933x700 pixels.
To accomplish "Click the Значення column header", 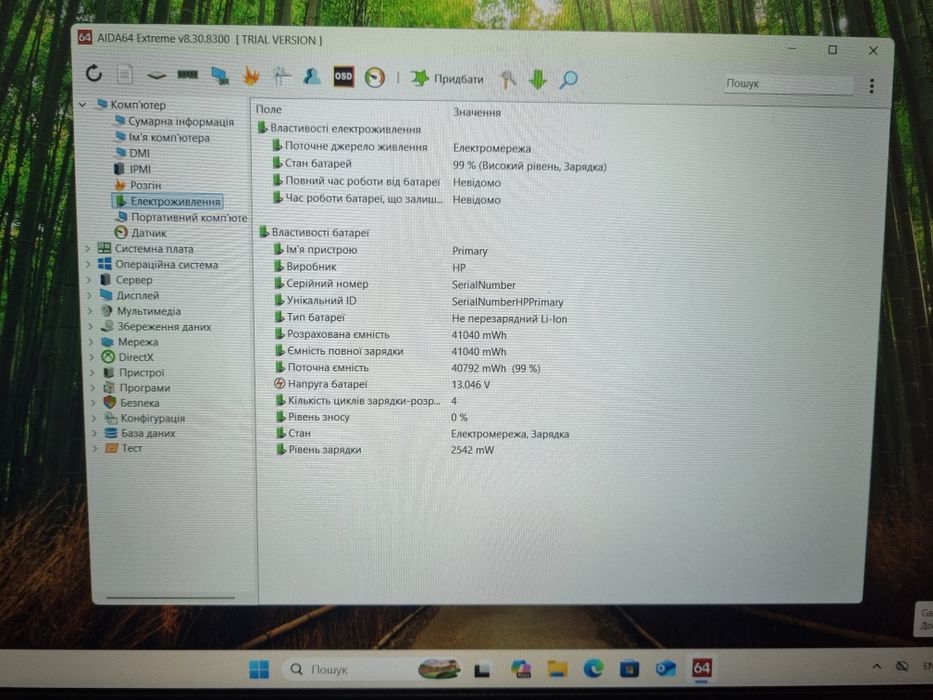I will click(x=477, y=112).
